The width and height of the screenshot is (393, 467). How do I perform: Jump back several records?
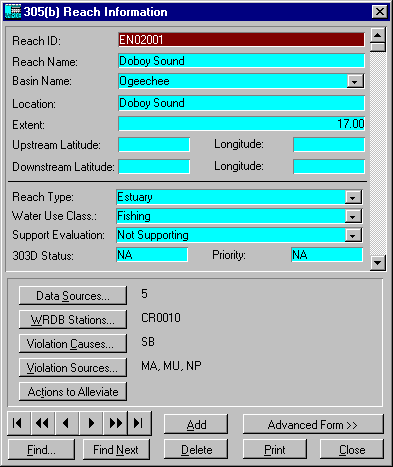coord(43,423)
